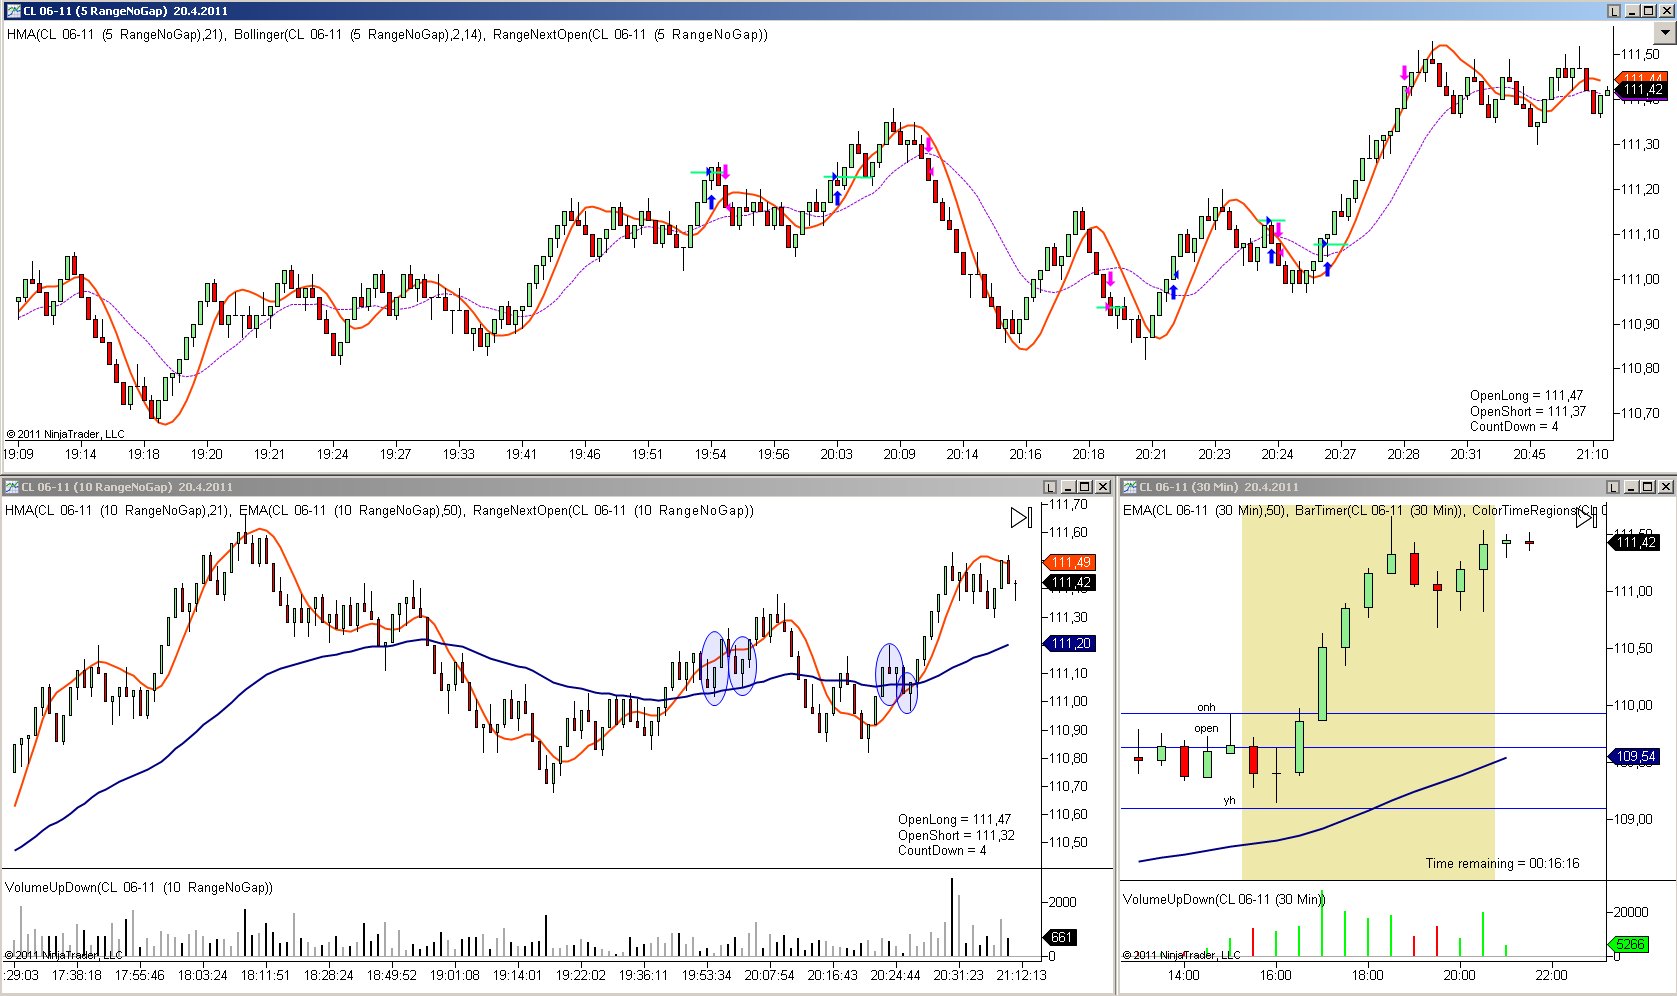The width and height of the screenshot is (1677, 996).
Task: Click the 111,42 black price marker in top chart
Action: click(x=1642, y=90)
